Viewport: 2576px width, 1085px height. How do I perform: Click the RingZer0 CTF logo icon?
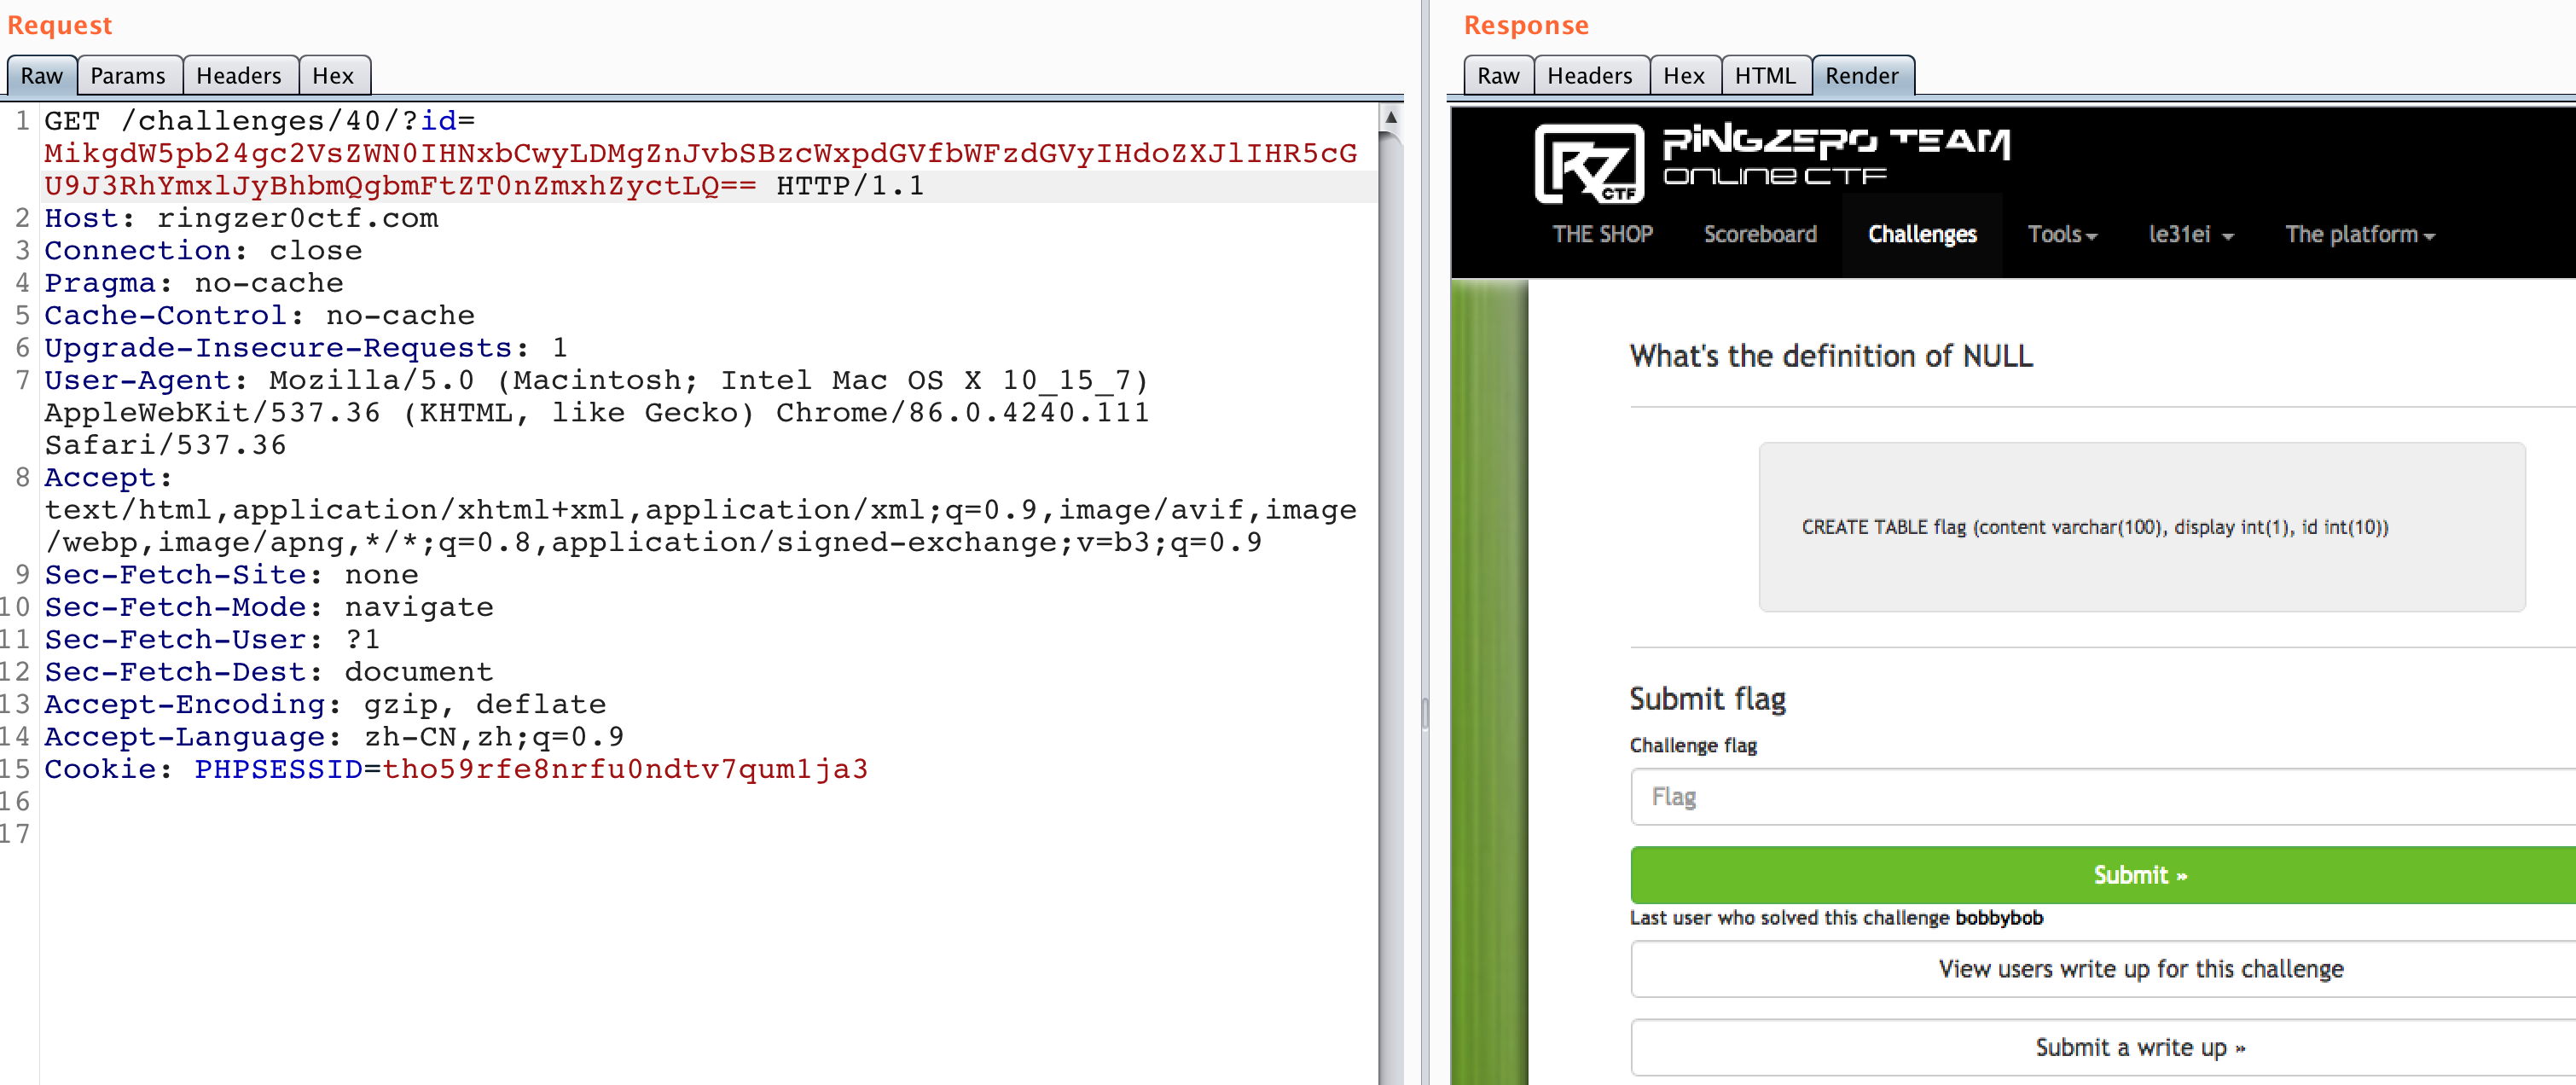(1588, 163)
